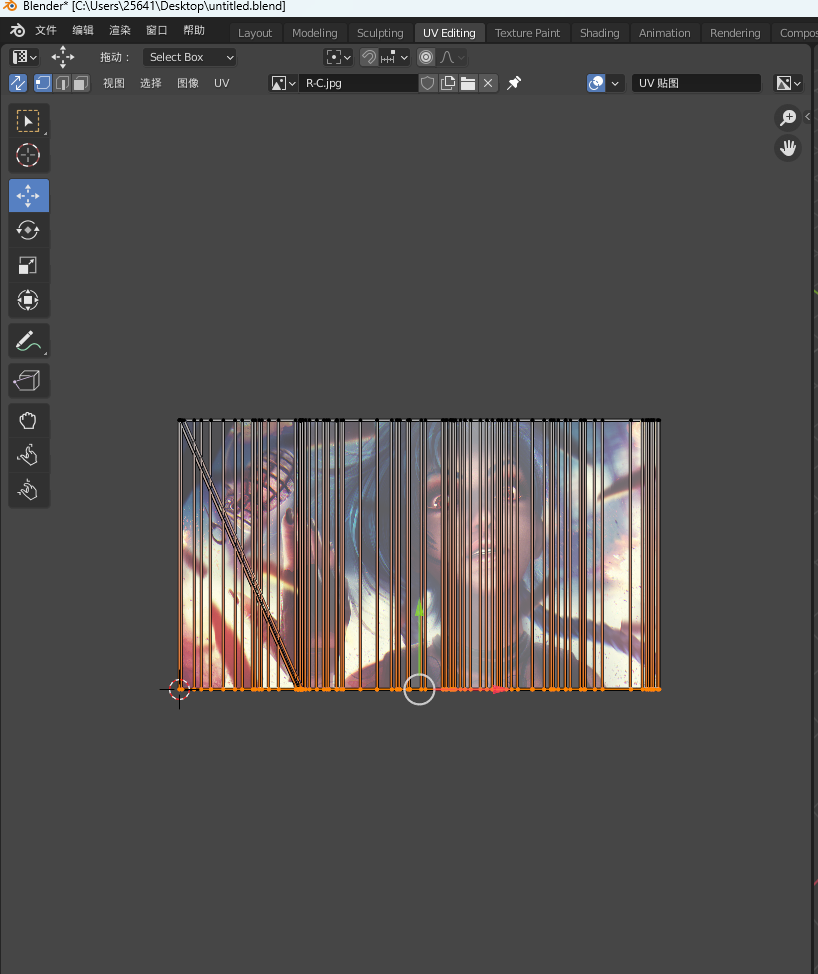Switch to Rendering workspace tab
Viewport: 818px width, 974px height.
click(x=735, y=33)
